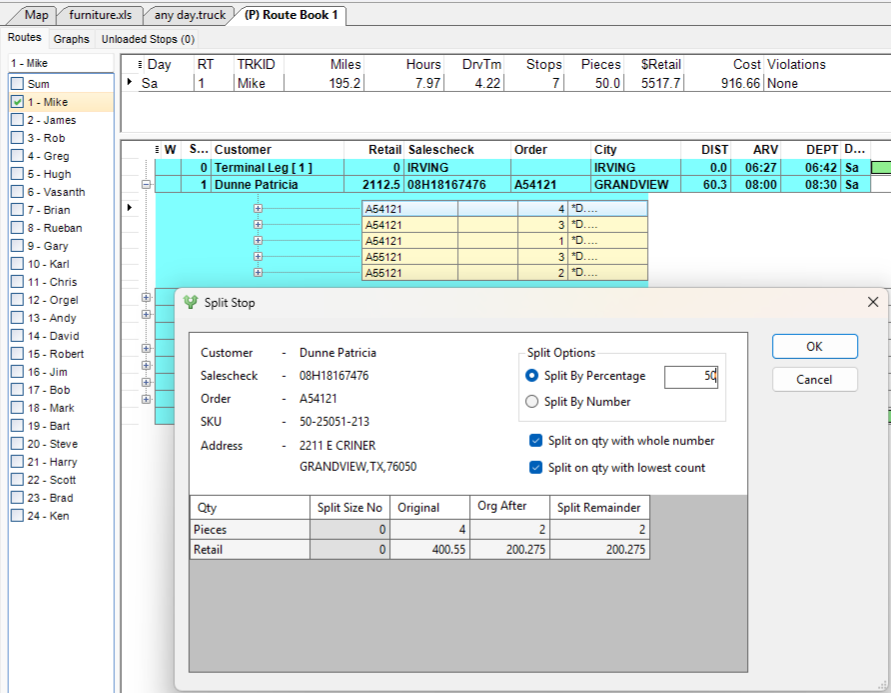Click the Retail Split Size No cell
The width and height of the screenshot is (891, 694).
349,550
